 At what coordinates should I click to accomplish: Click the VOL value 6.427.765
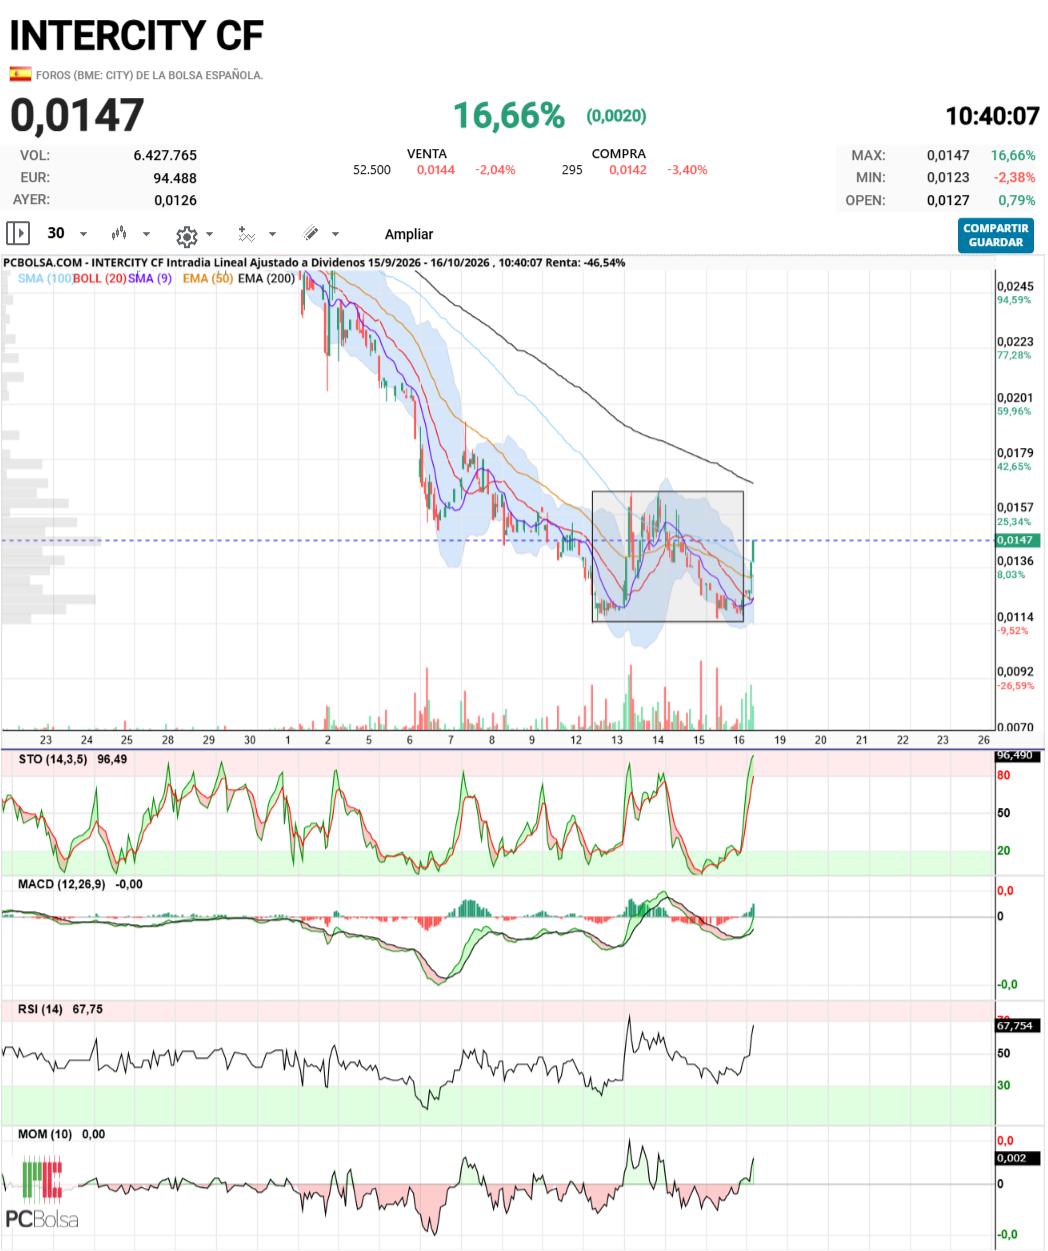tap(165, 155)
